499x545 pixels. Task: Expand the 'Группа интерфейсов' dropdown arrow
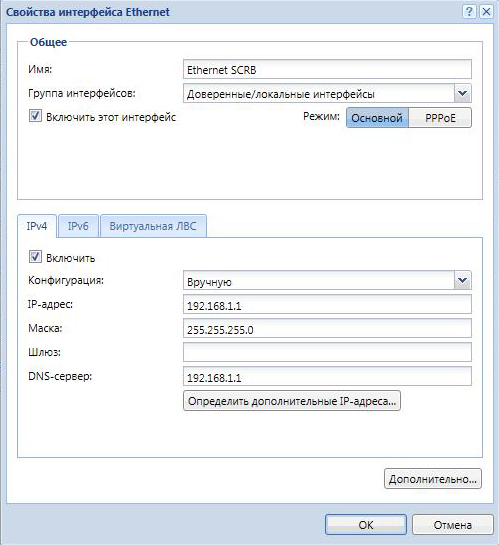click(x=463, y=93)
